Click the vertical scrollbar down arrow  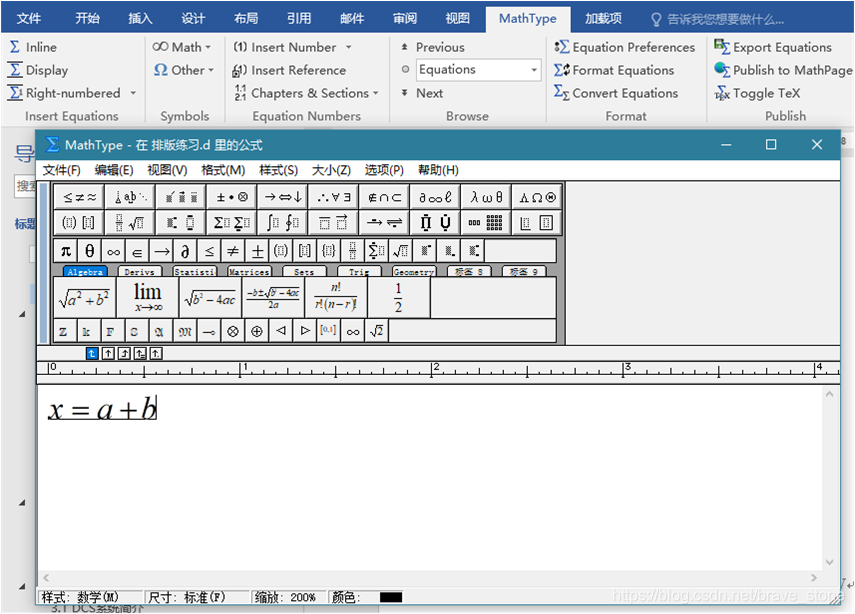pos(829,562)
